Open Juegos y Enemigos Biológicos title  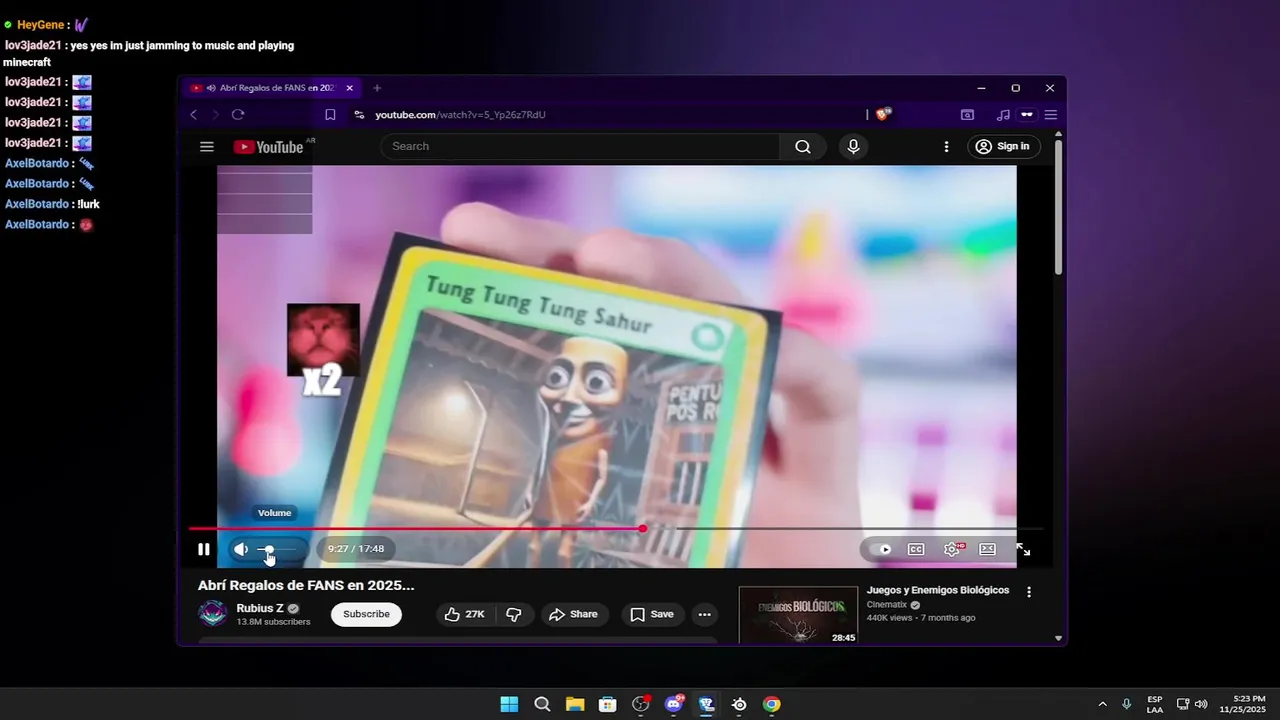[938, 590]
